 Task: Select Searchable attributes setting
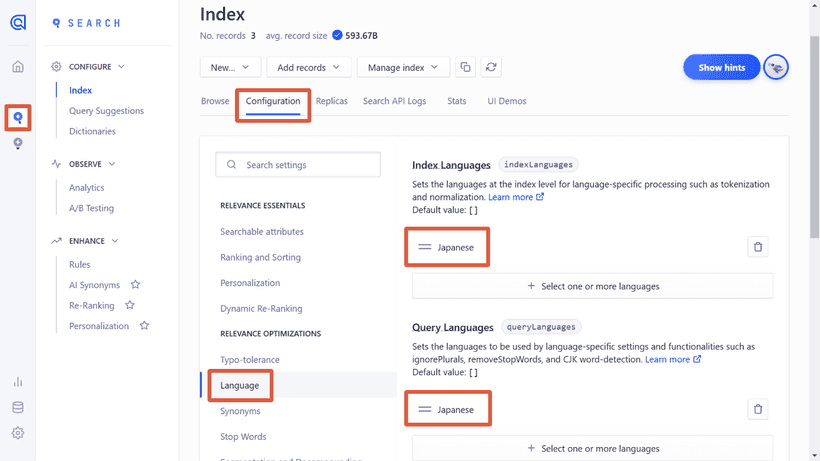[x=261, y=232]
